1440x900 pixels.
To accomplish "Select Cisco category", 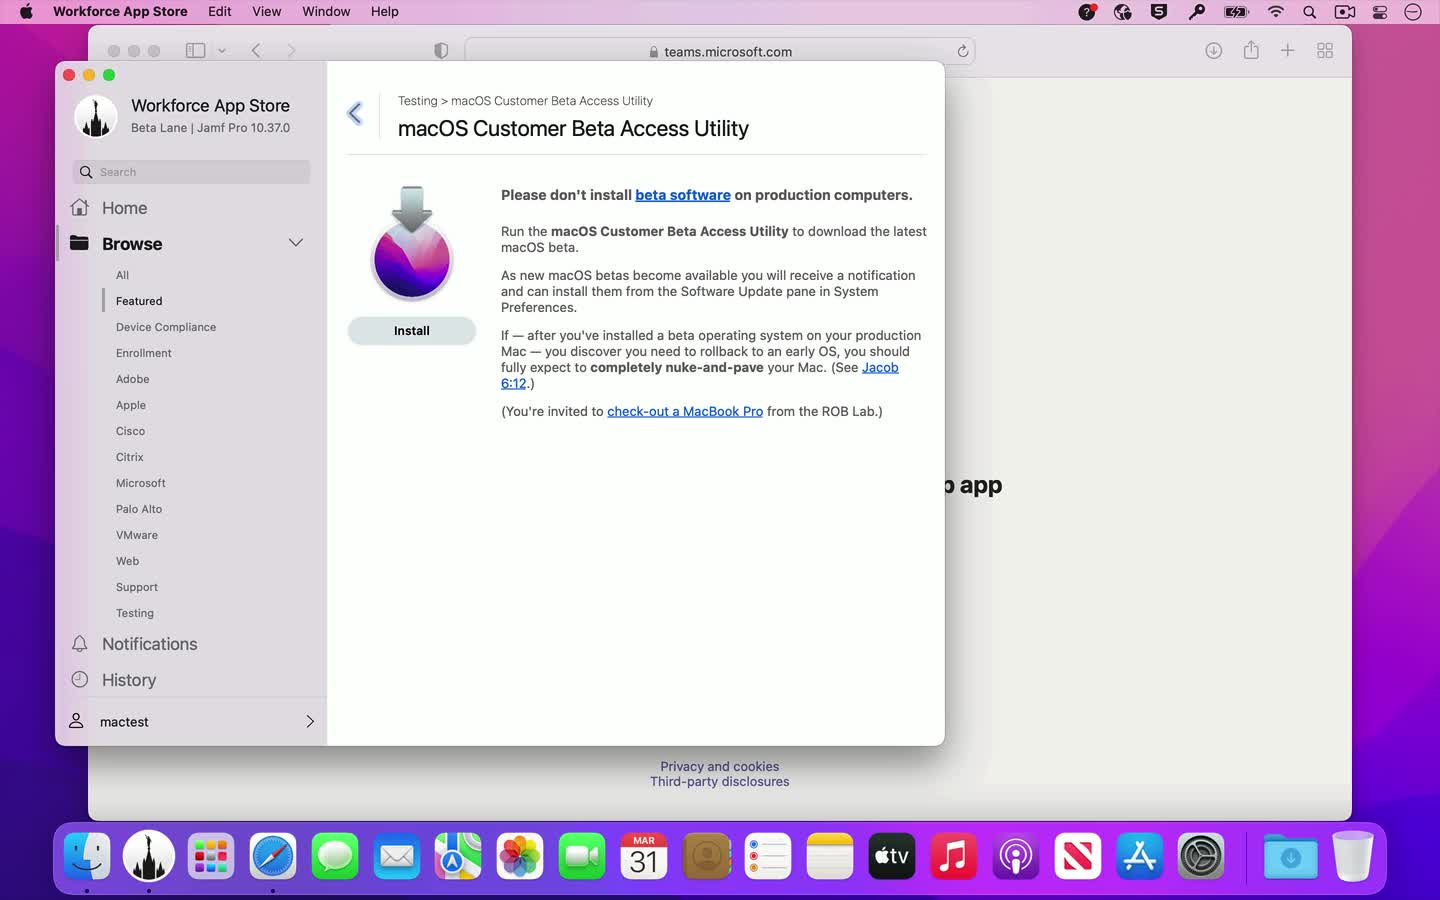I will click(130, 431).
